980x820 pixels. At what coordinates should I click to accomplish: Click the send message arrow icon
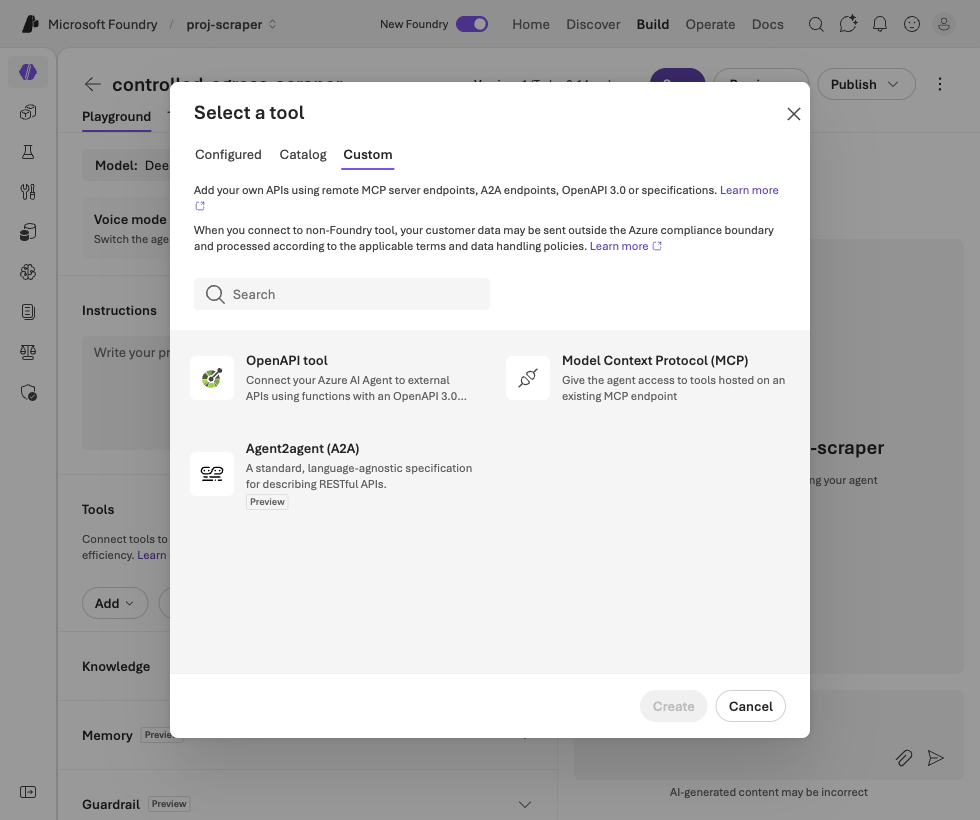tap(935, 758)
